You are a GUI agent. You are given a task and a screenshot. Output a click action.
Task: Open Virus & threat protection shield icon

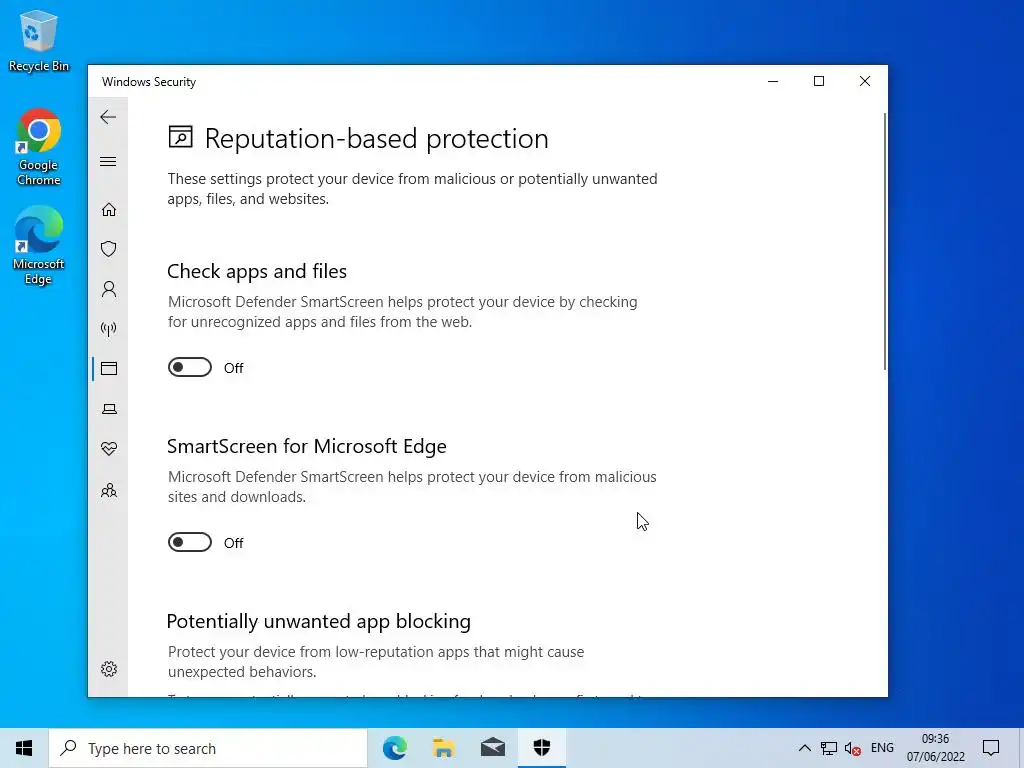109,249
